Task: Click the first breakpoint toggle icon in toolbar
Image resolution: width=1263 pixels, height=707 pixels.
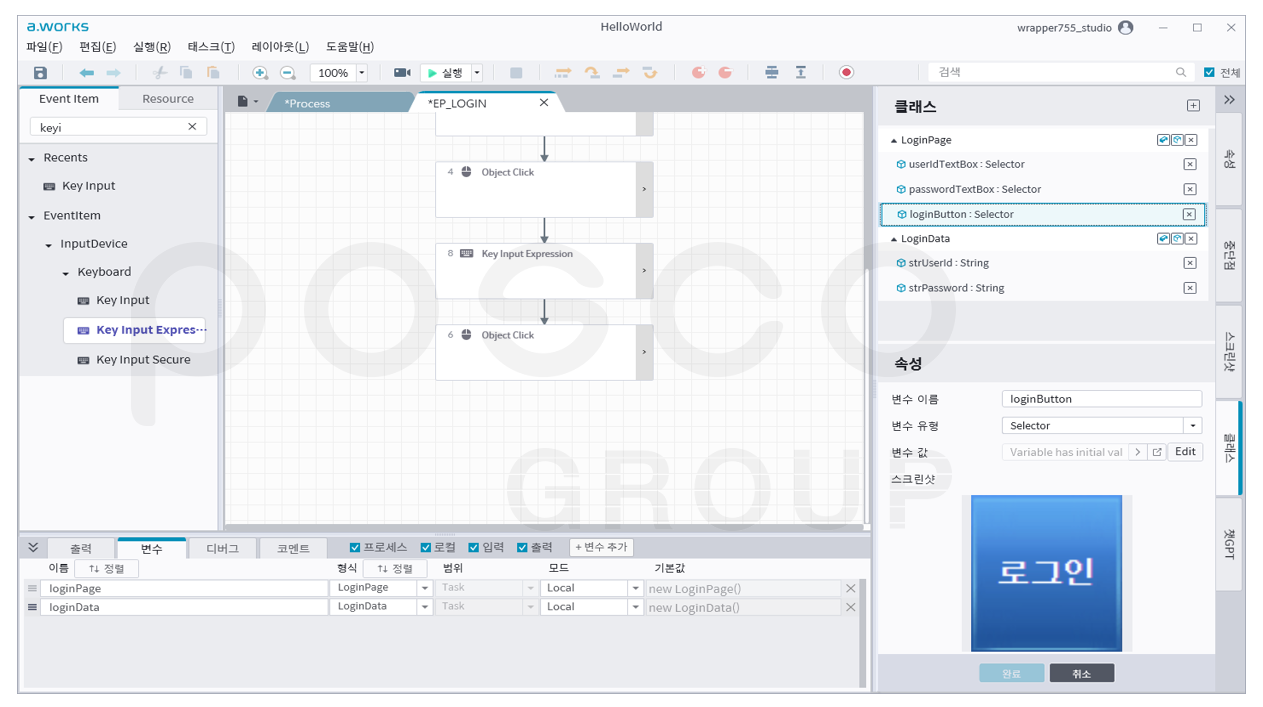Action: [698, 72]
